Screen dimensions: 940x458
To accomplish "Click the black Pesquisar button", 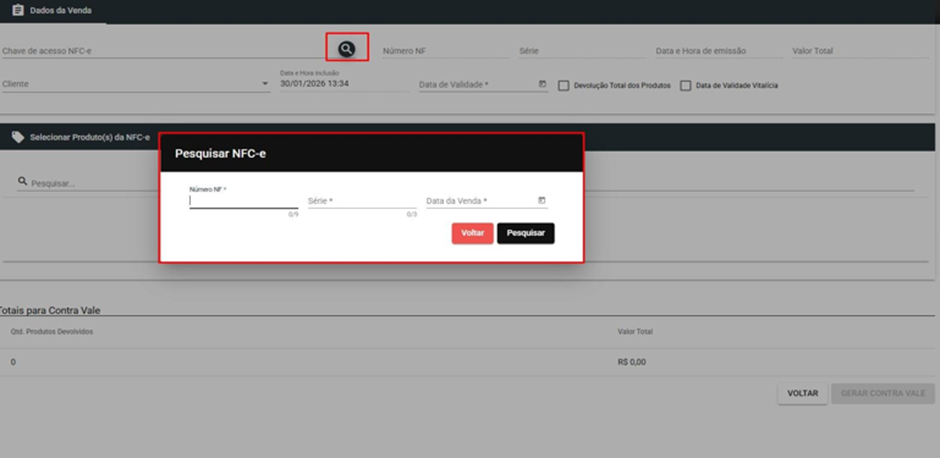I will click(526, 233).
